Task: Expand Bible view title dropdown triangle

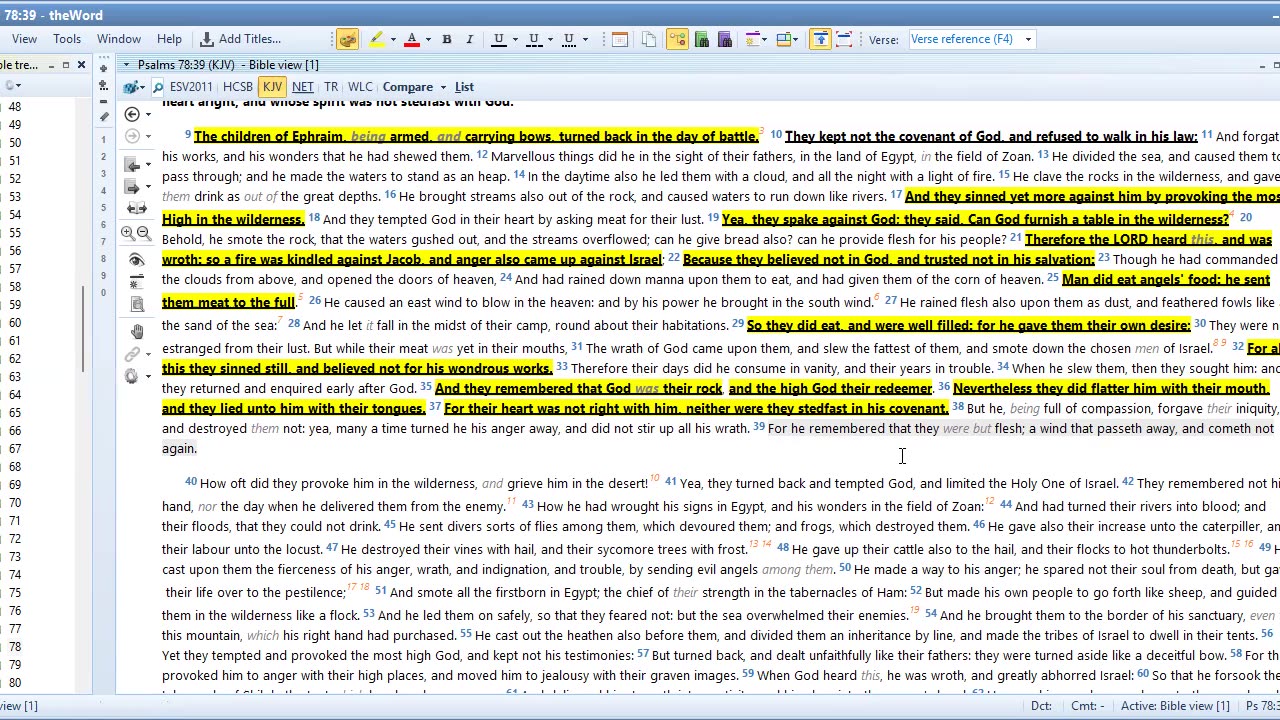Action: pyautogui.click(x=126, y=65)
